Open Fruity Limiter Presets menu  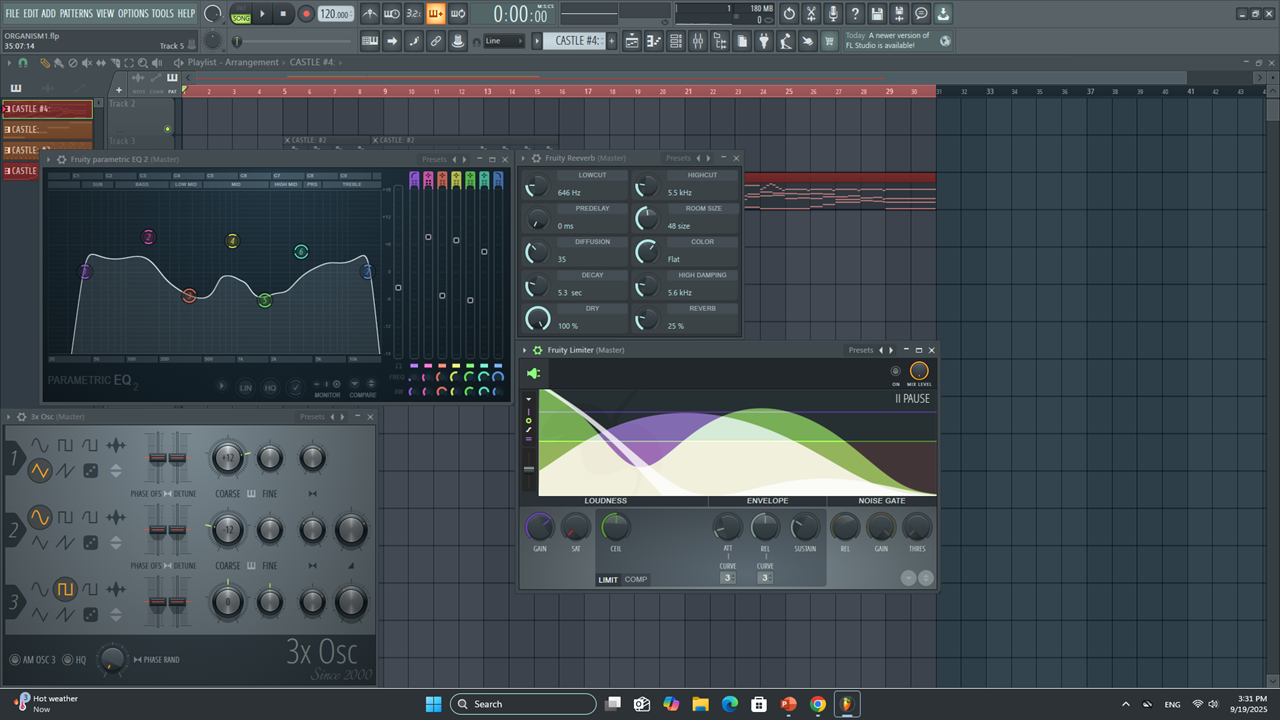[861, 350]
